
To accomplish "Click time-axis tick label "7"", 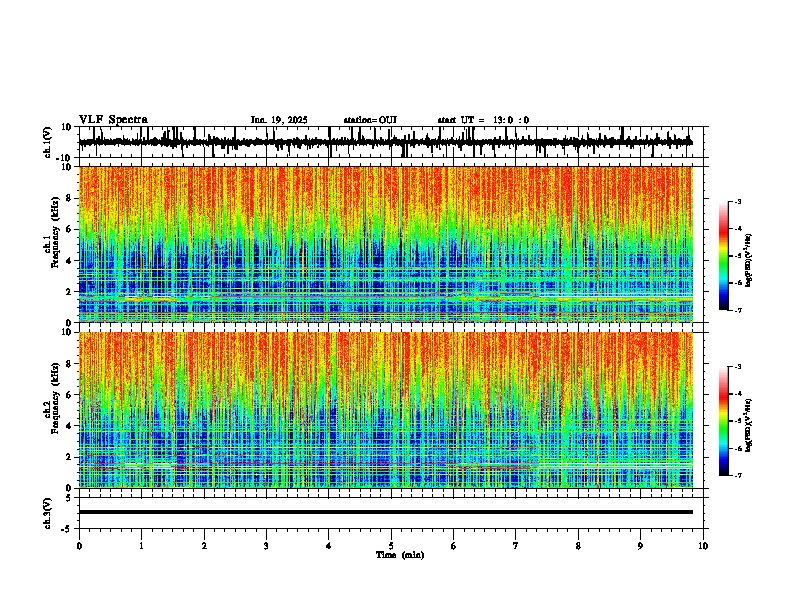I will (516, 546).
